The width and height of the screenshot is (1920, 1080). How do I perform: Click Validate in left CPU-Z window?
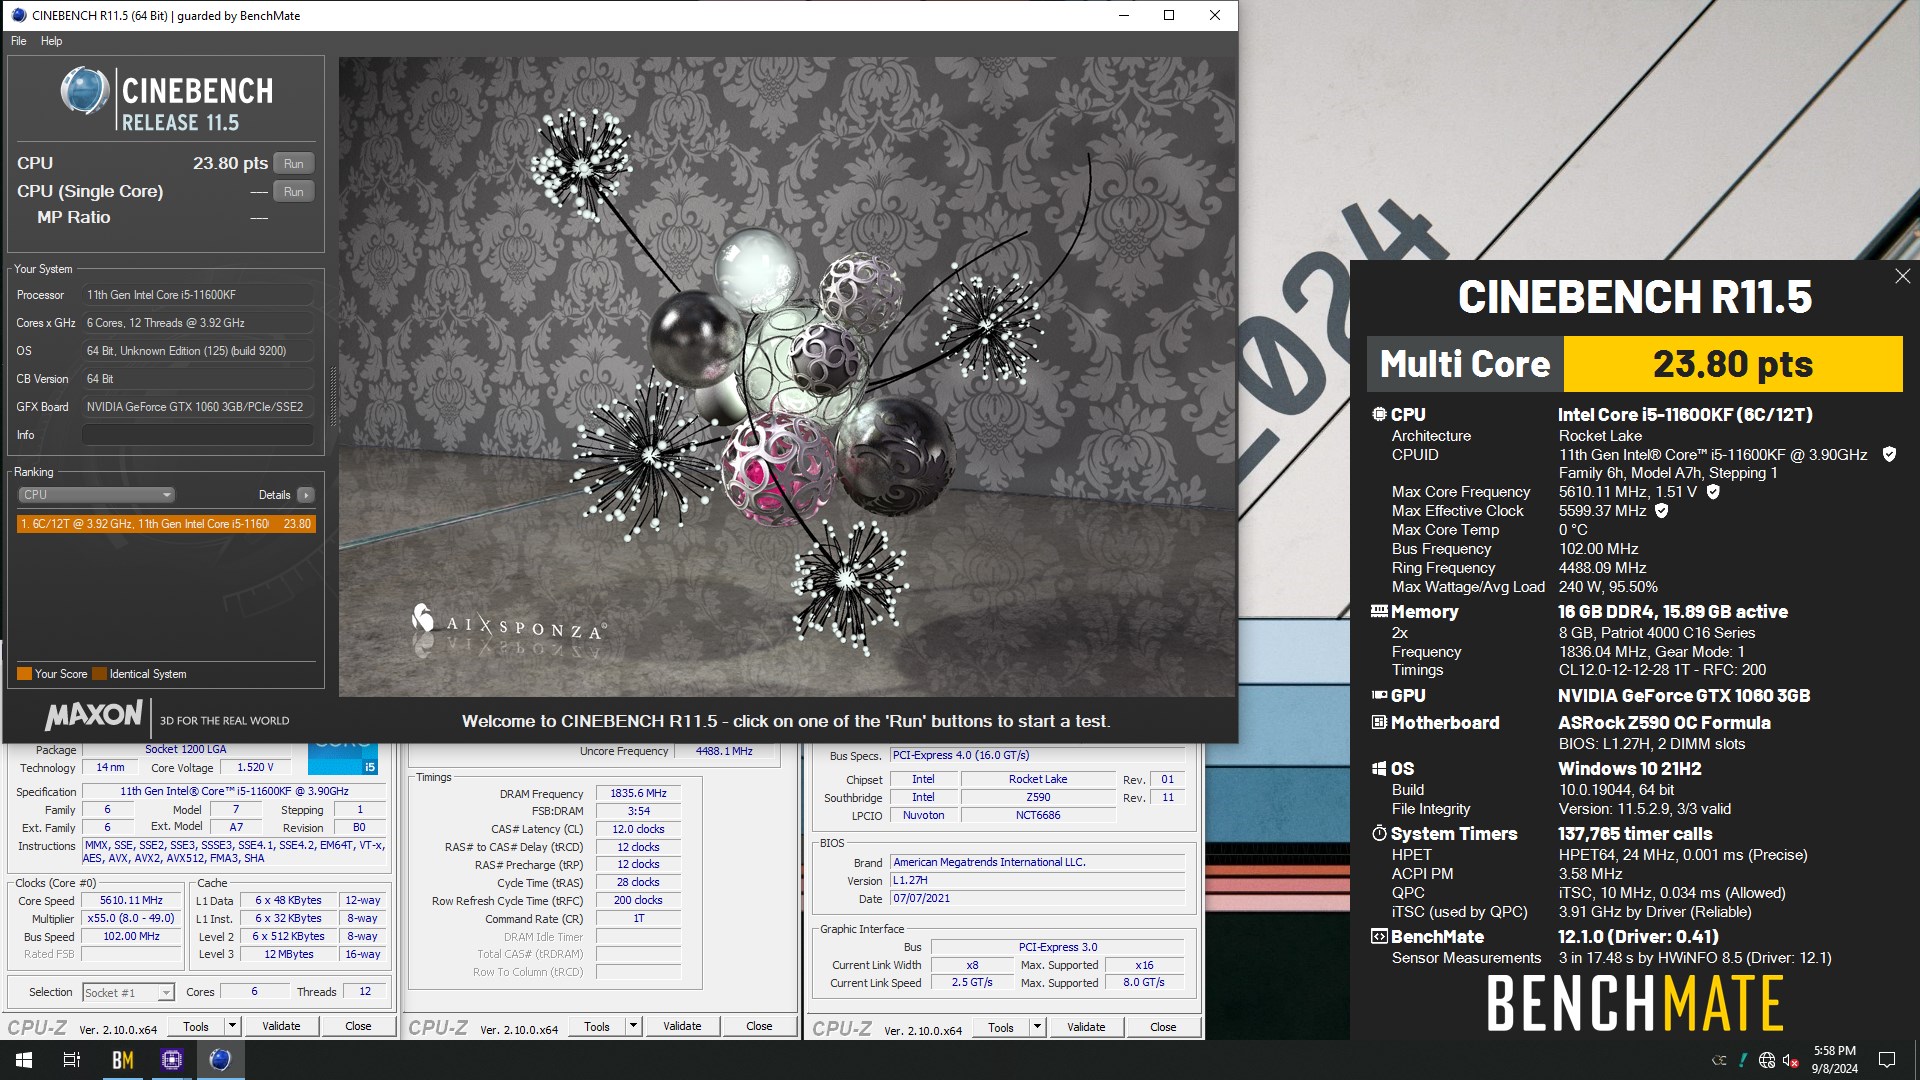coord(281,1026)
